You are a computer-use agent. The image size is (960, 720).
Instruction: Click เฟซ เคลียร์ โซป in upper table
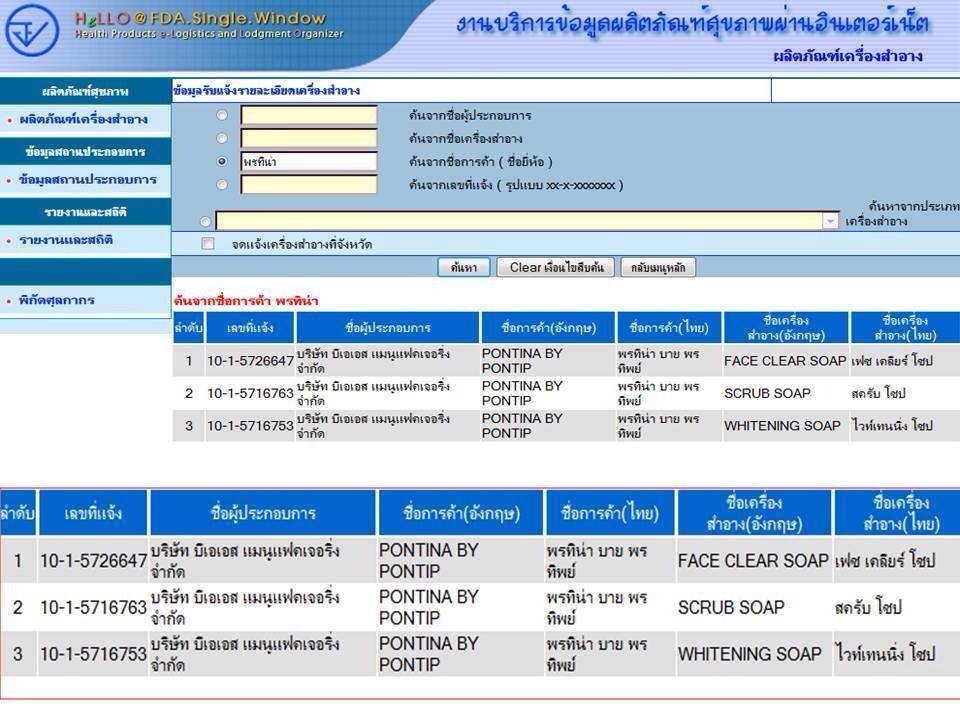pyautogui.click(x=892, y=361)
